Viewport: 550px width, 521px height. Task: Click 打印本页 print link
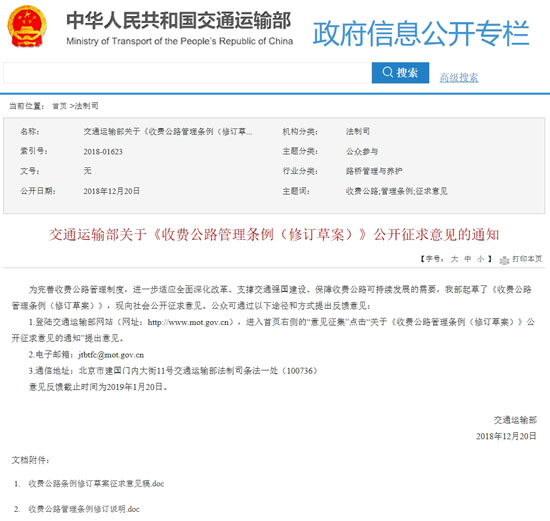click(527, 259)
